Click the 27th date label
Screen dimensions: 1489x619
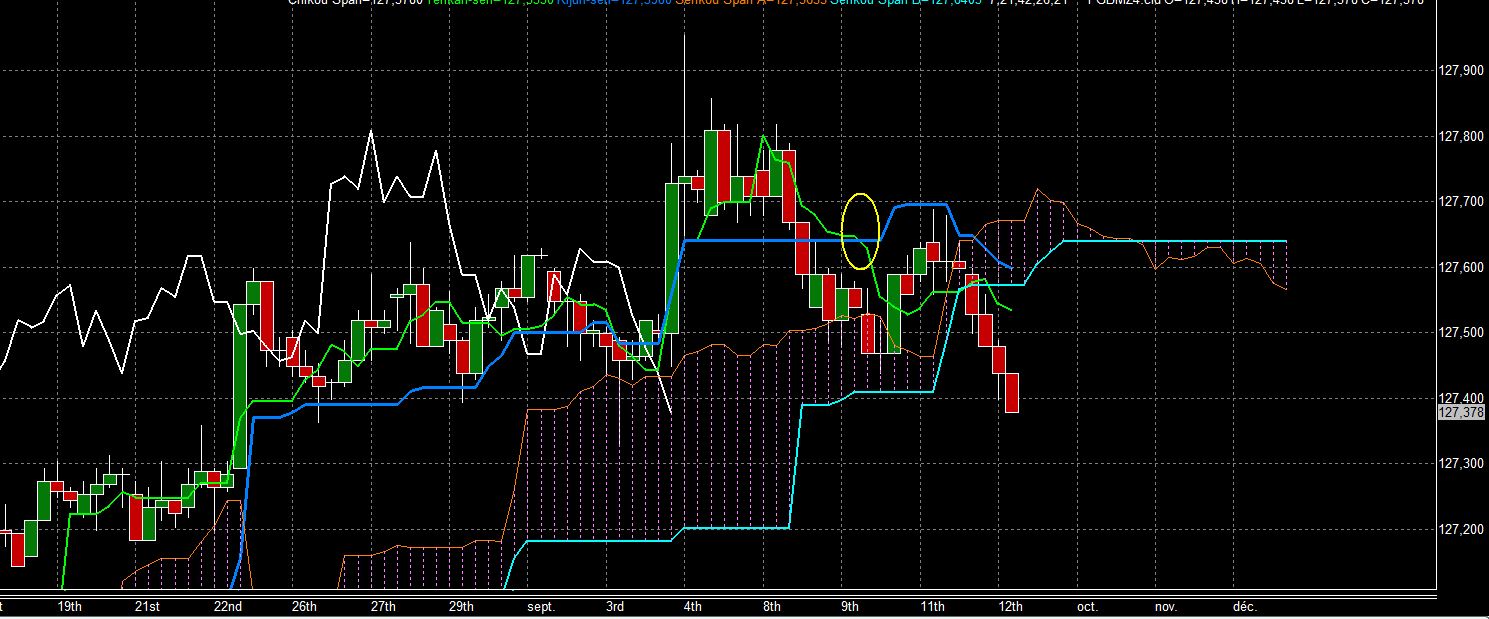(383, 607)
